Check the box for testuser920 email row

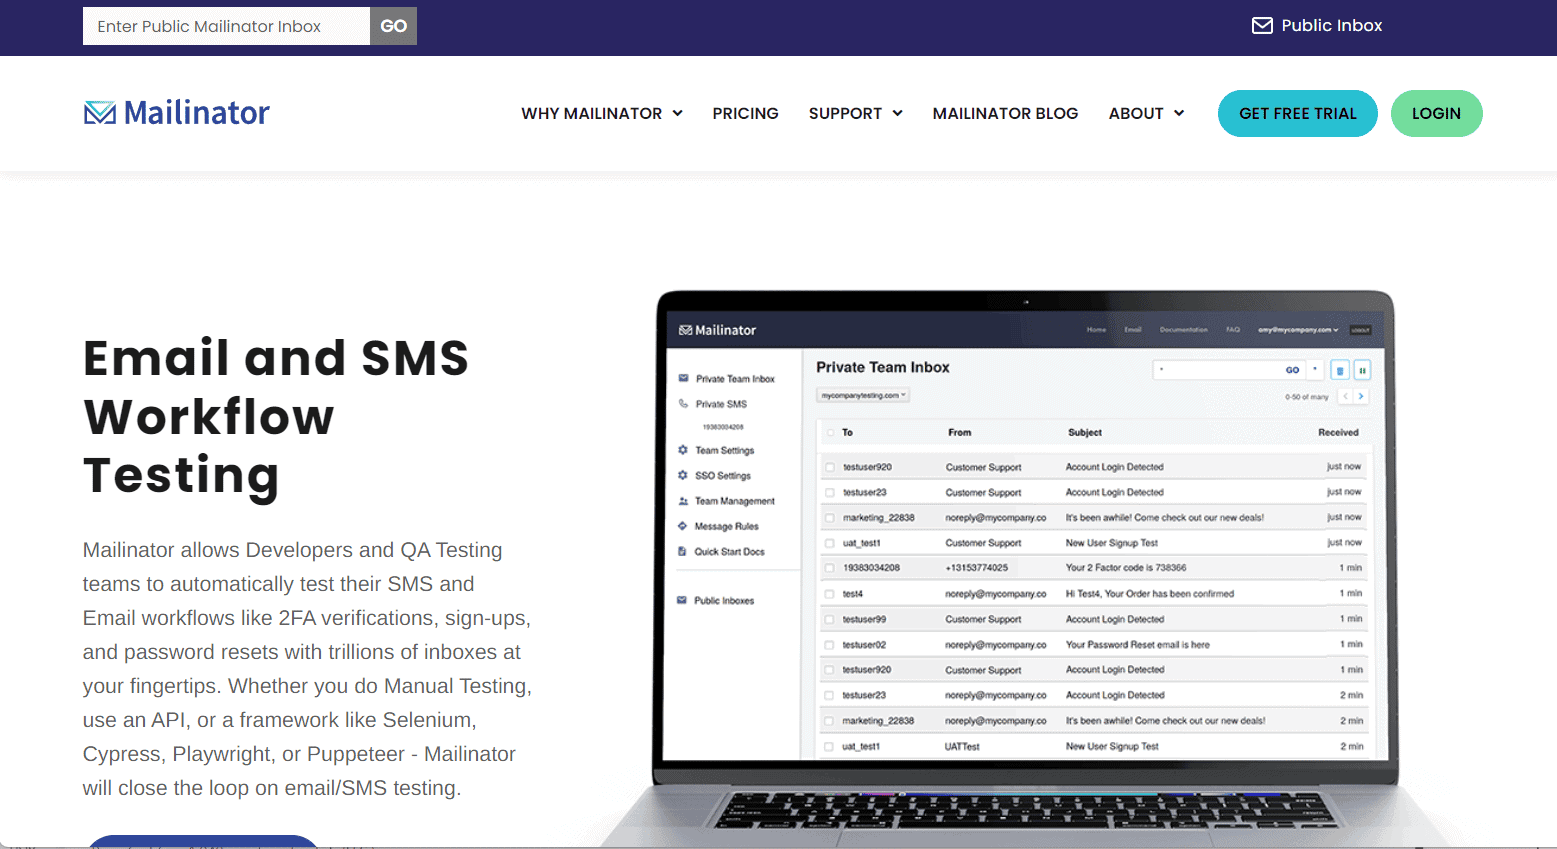click(829, 467)
